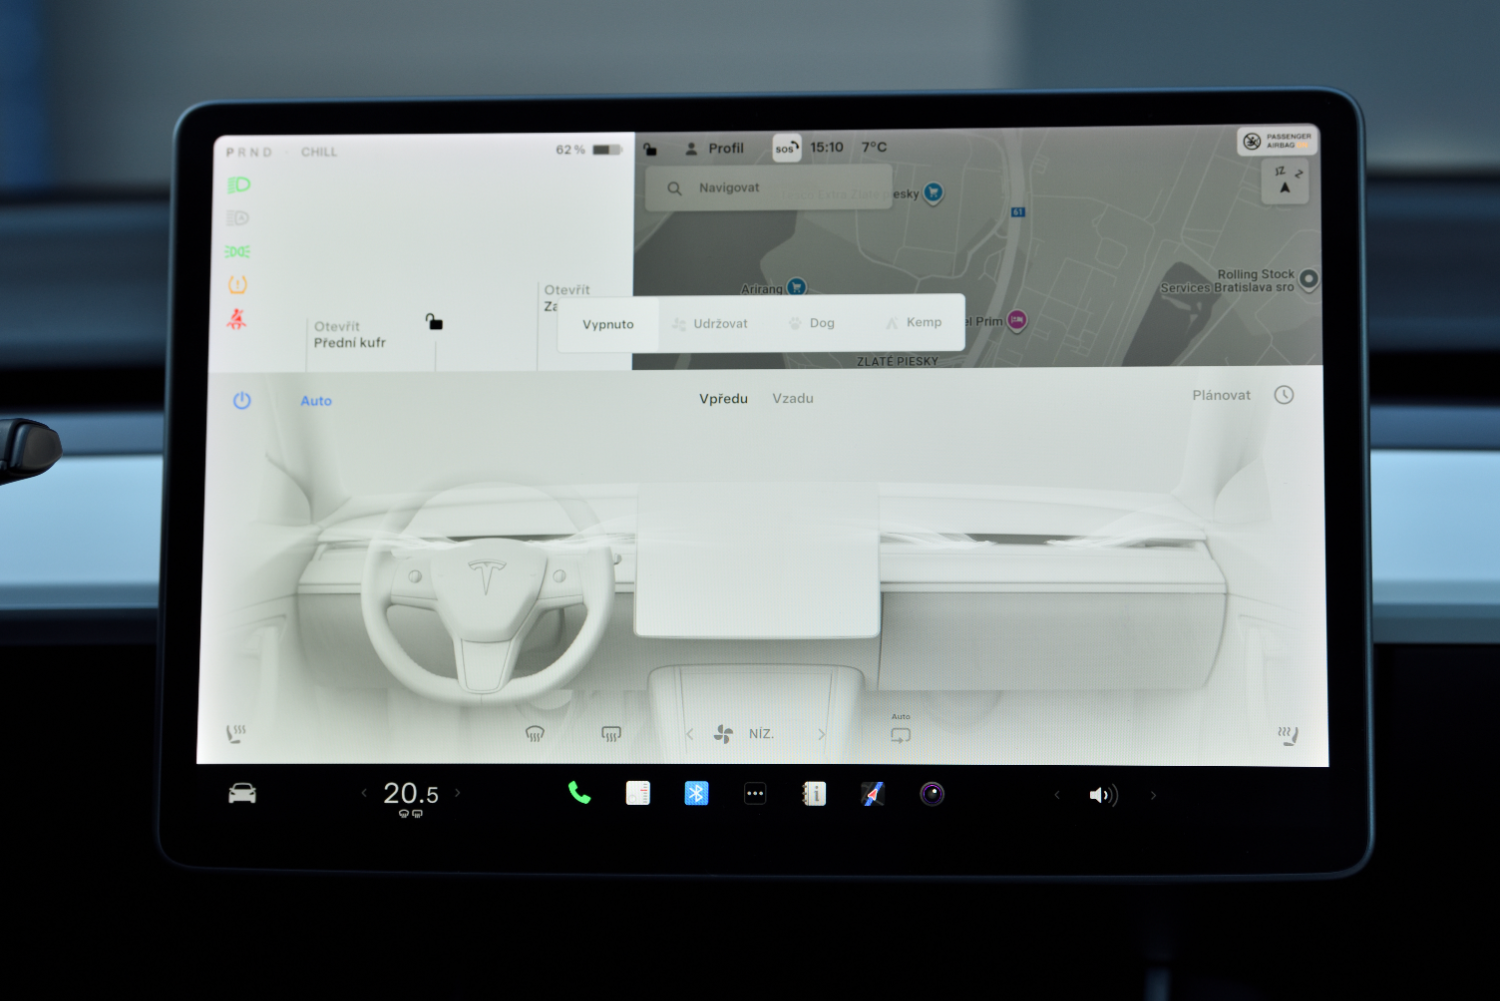Open the dashcam camera app
Image resolution: width=1500 pixels, height=1001 pixels.
tap(932, 794)
